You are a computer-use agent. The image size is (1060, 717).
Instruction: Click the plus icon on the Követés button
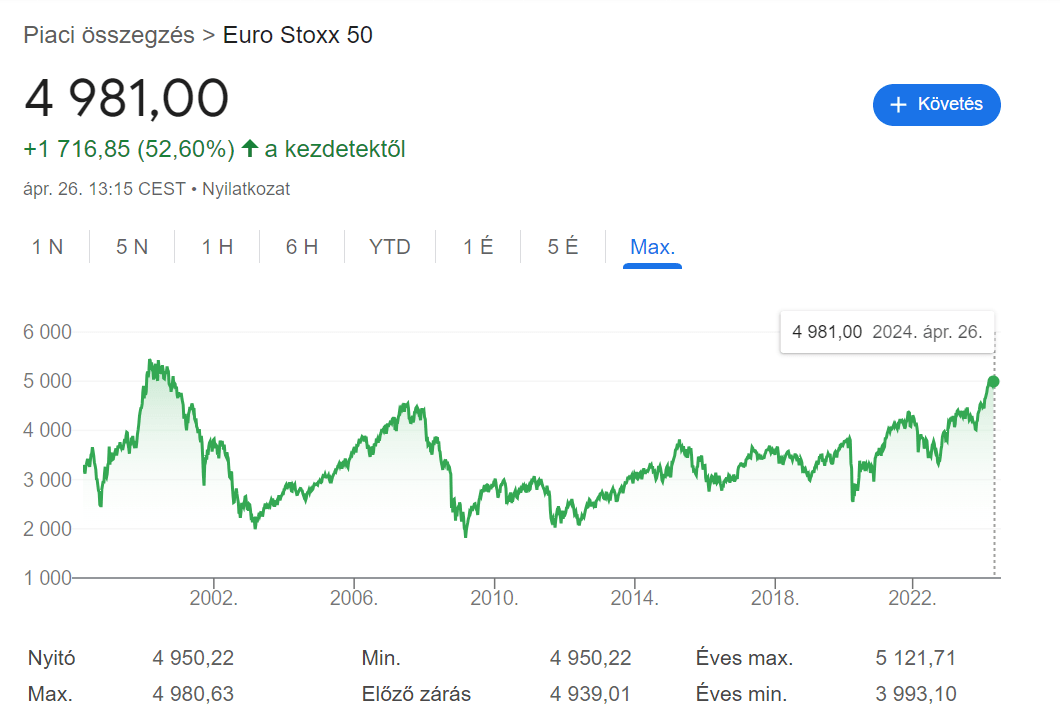pyautogui.click(x=898, y=104)
